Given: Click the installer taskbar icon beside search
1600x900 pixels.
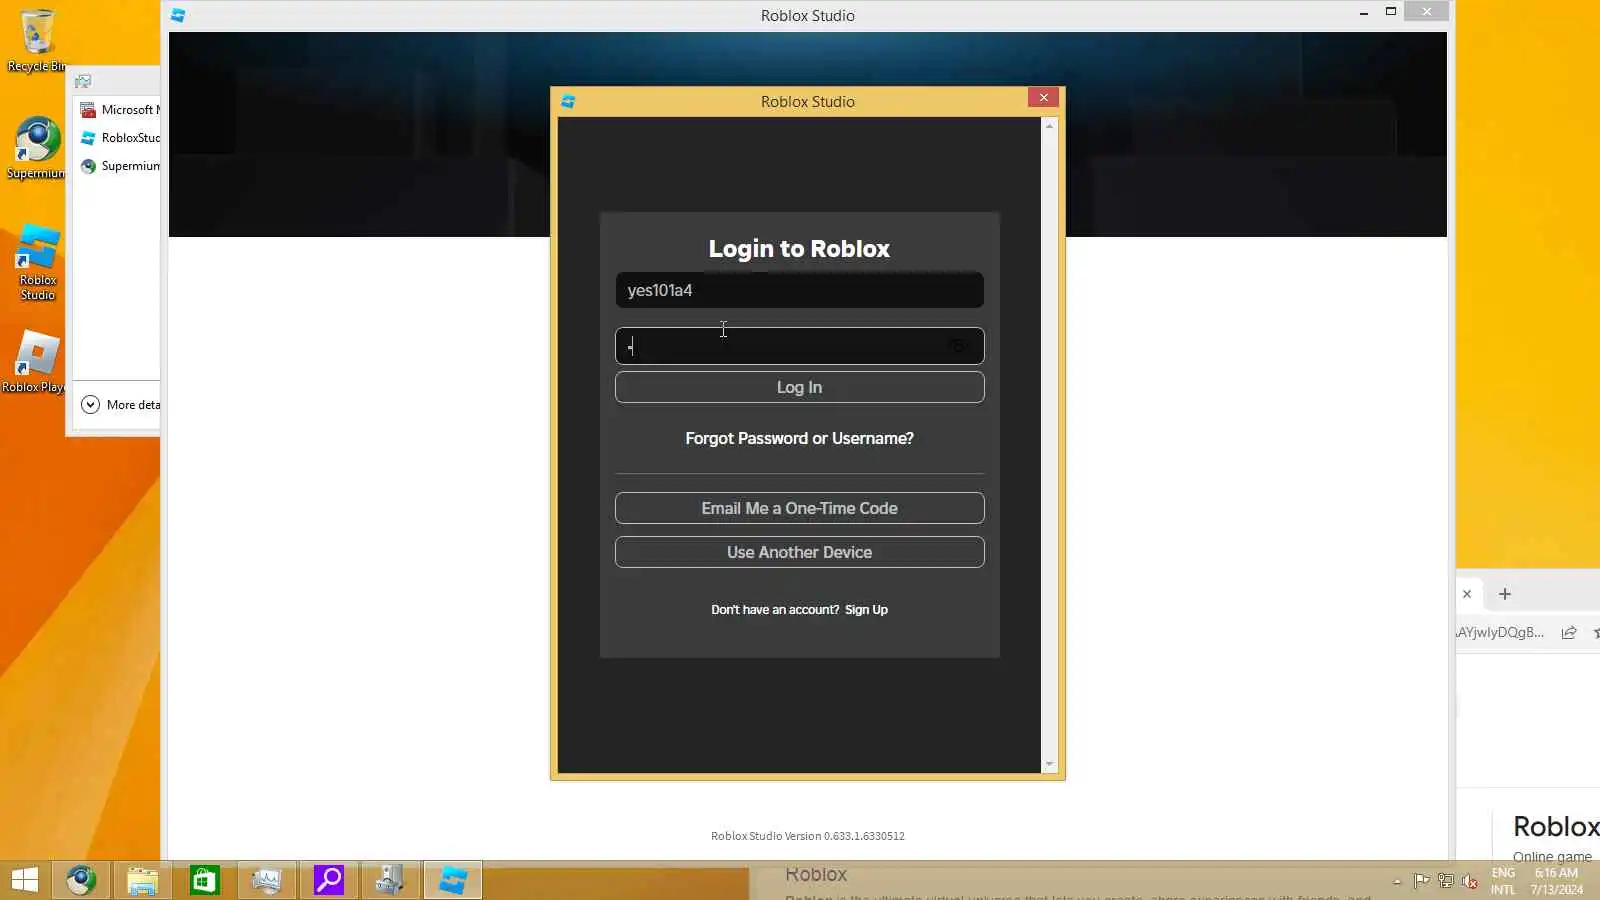Looking at the screenshot, I should (x=390, y=880).
